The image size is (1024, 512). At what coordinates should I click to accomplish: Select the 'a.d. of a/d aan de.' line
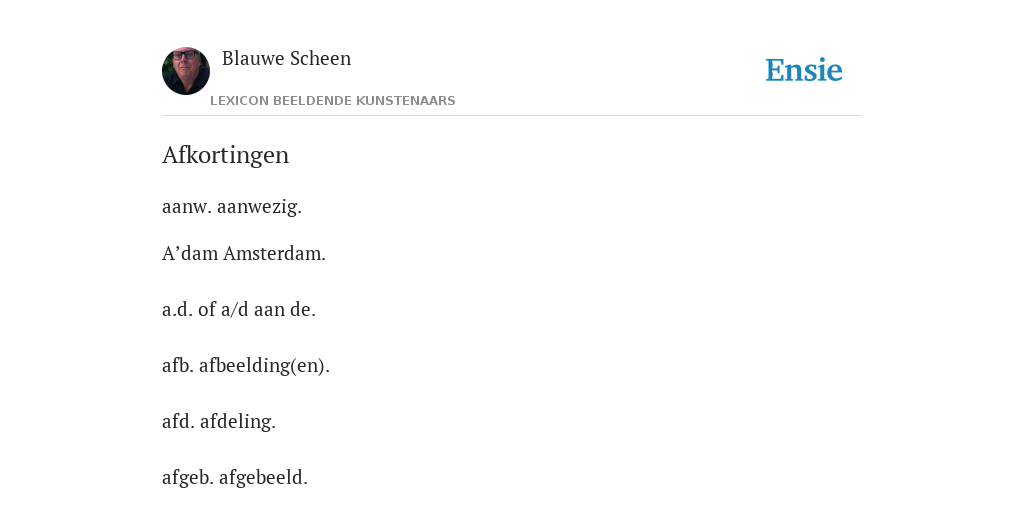point(239,310)
